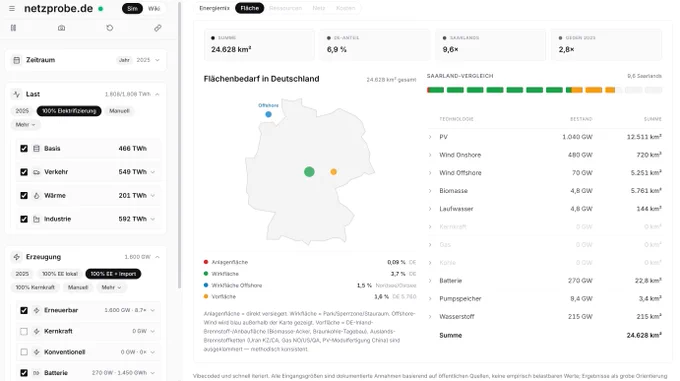Choose the Manuell load preset
Screen dimensions: 680x381
[119, 111]
